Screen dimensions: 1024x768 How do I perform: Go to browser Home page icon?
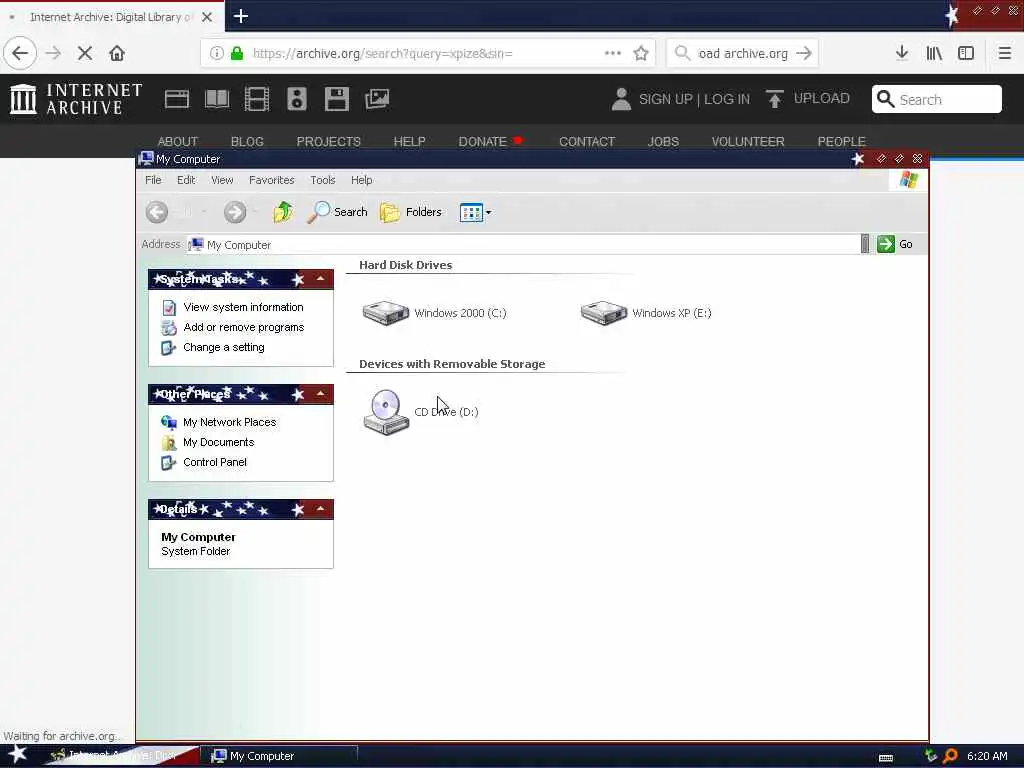pos(117,54)
